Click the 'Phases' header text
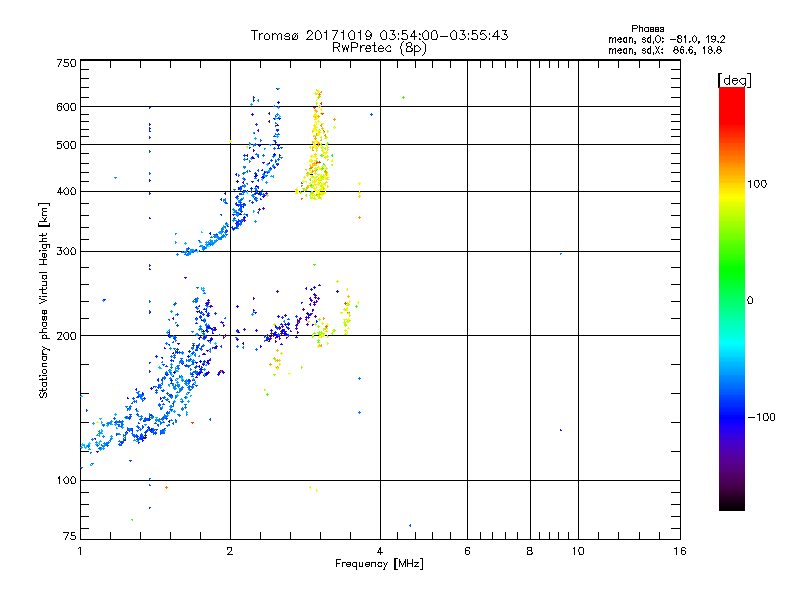The image size is (800, 600). tap(647, 29)
